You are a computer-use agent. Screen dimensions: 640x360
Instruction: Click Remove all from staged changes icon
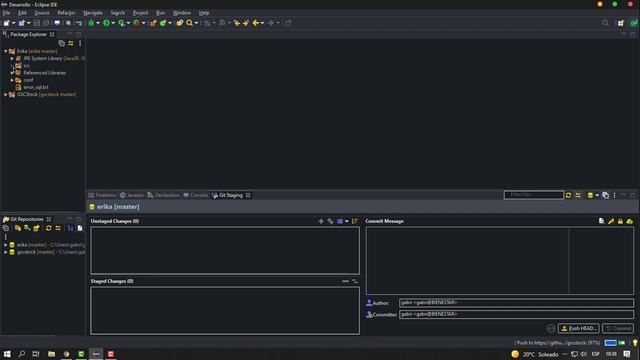pos(355,281)
